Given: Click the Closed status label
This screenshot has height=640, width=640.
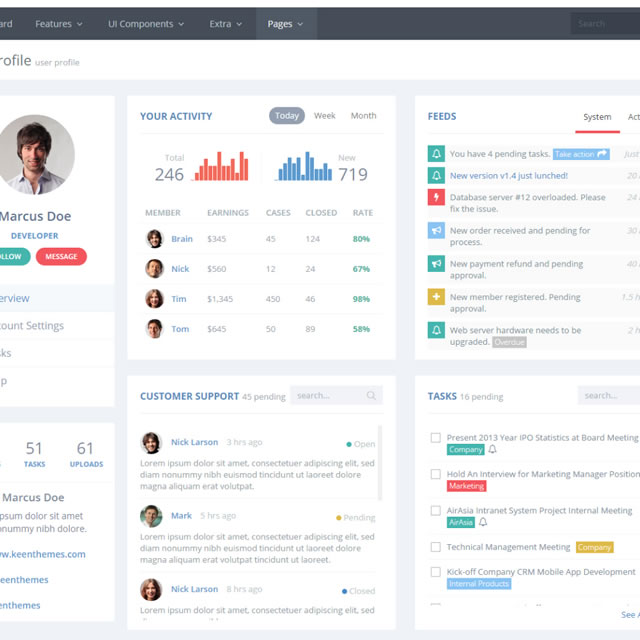Looking at the screenshot, I should pos(358,591).
